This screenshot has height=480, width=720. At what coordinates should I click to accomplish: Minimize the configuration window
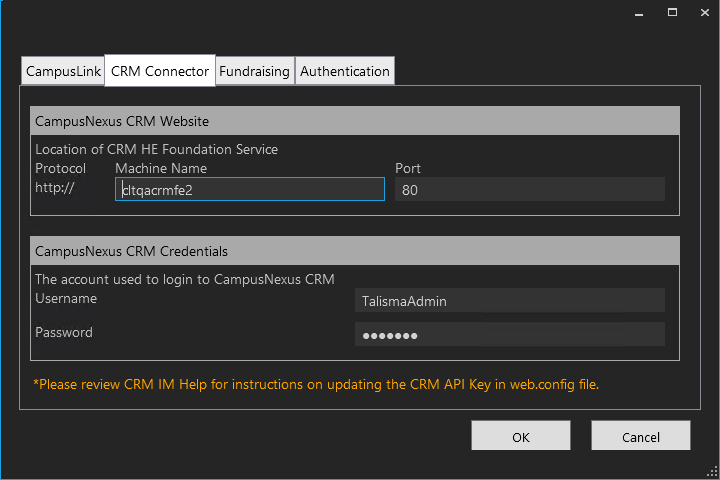pyautogui.click(x=639, y=13)
